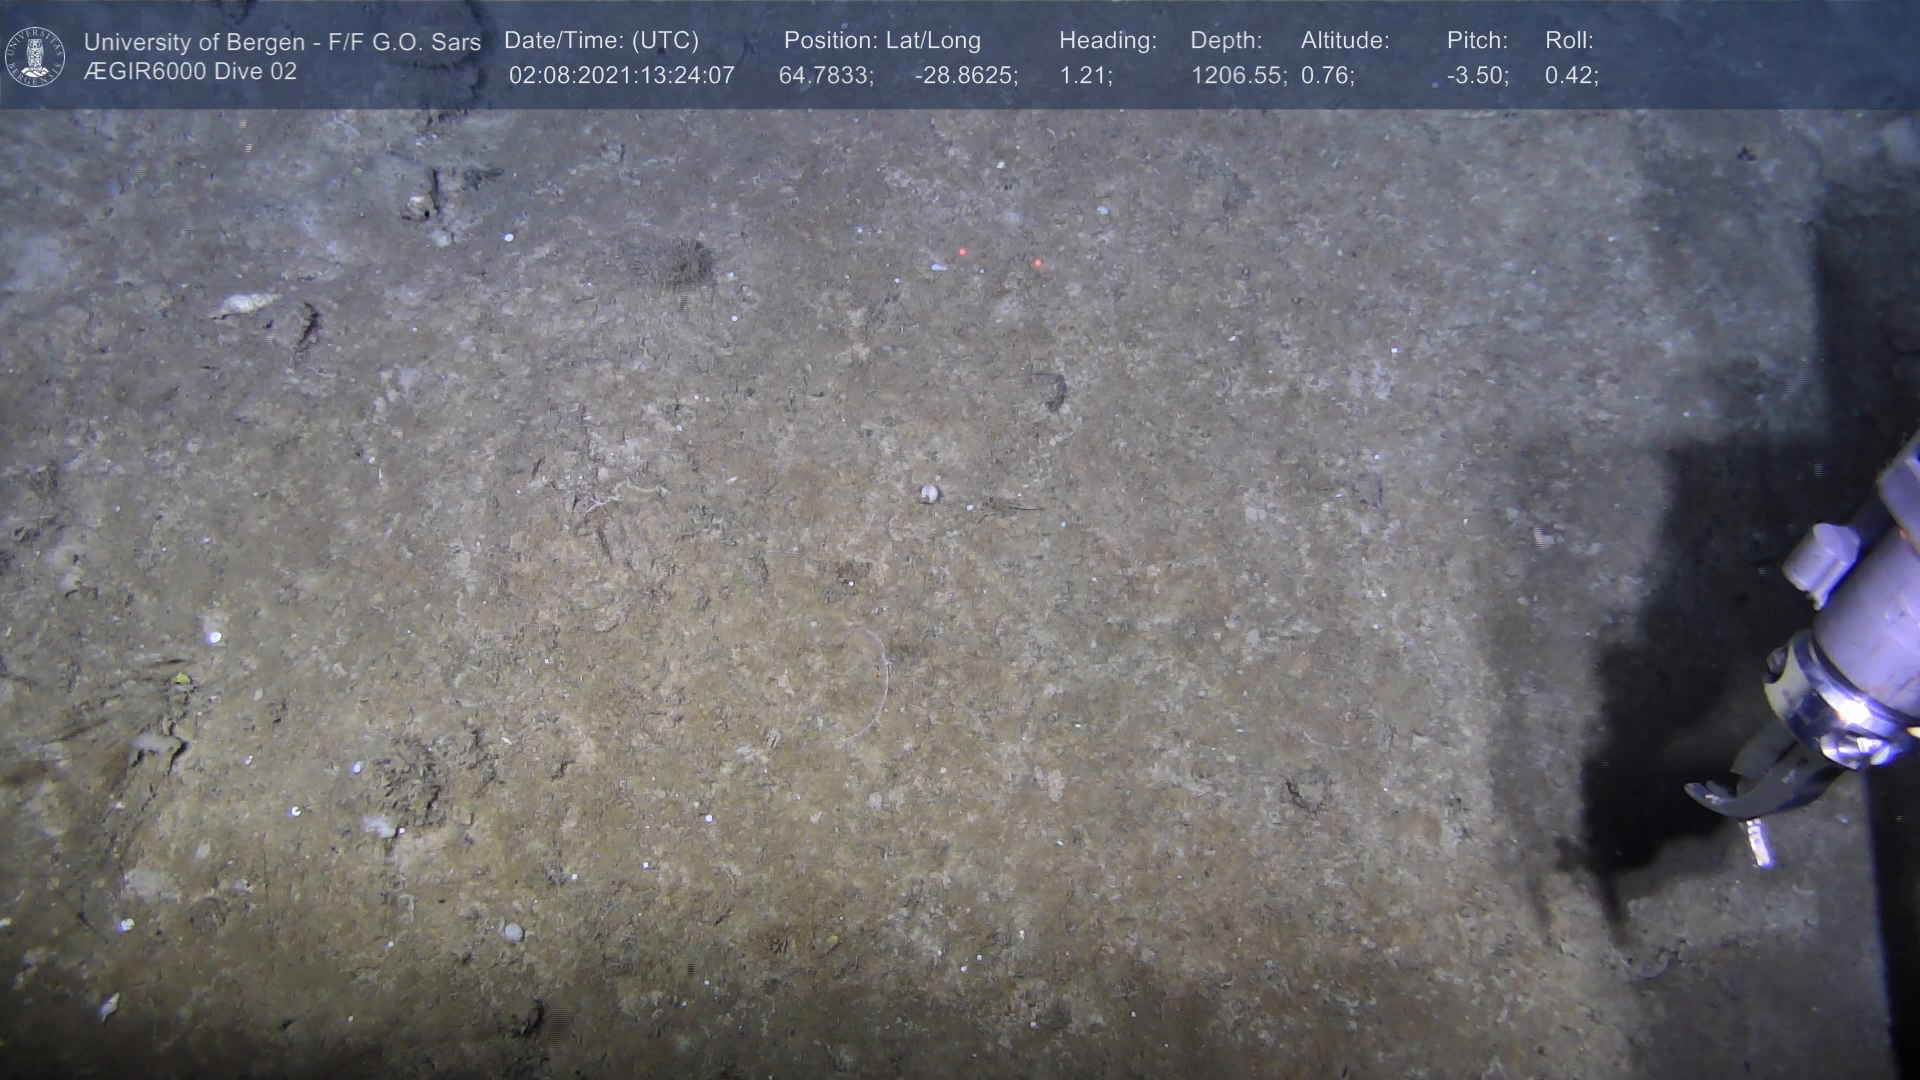Click the Position Lat/Long header
Image resolution: width=1920 pixels, height=1080 pixels.
pos(882,41)
